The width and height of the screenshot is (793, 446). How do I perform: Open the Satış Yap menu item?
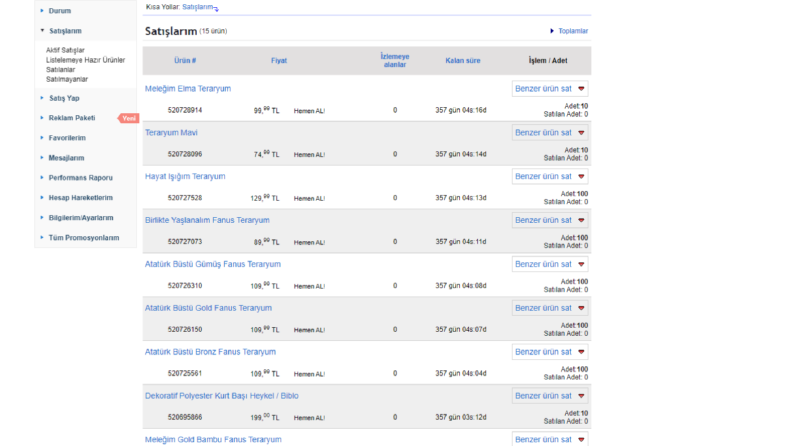coord(64,98)
